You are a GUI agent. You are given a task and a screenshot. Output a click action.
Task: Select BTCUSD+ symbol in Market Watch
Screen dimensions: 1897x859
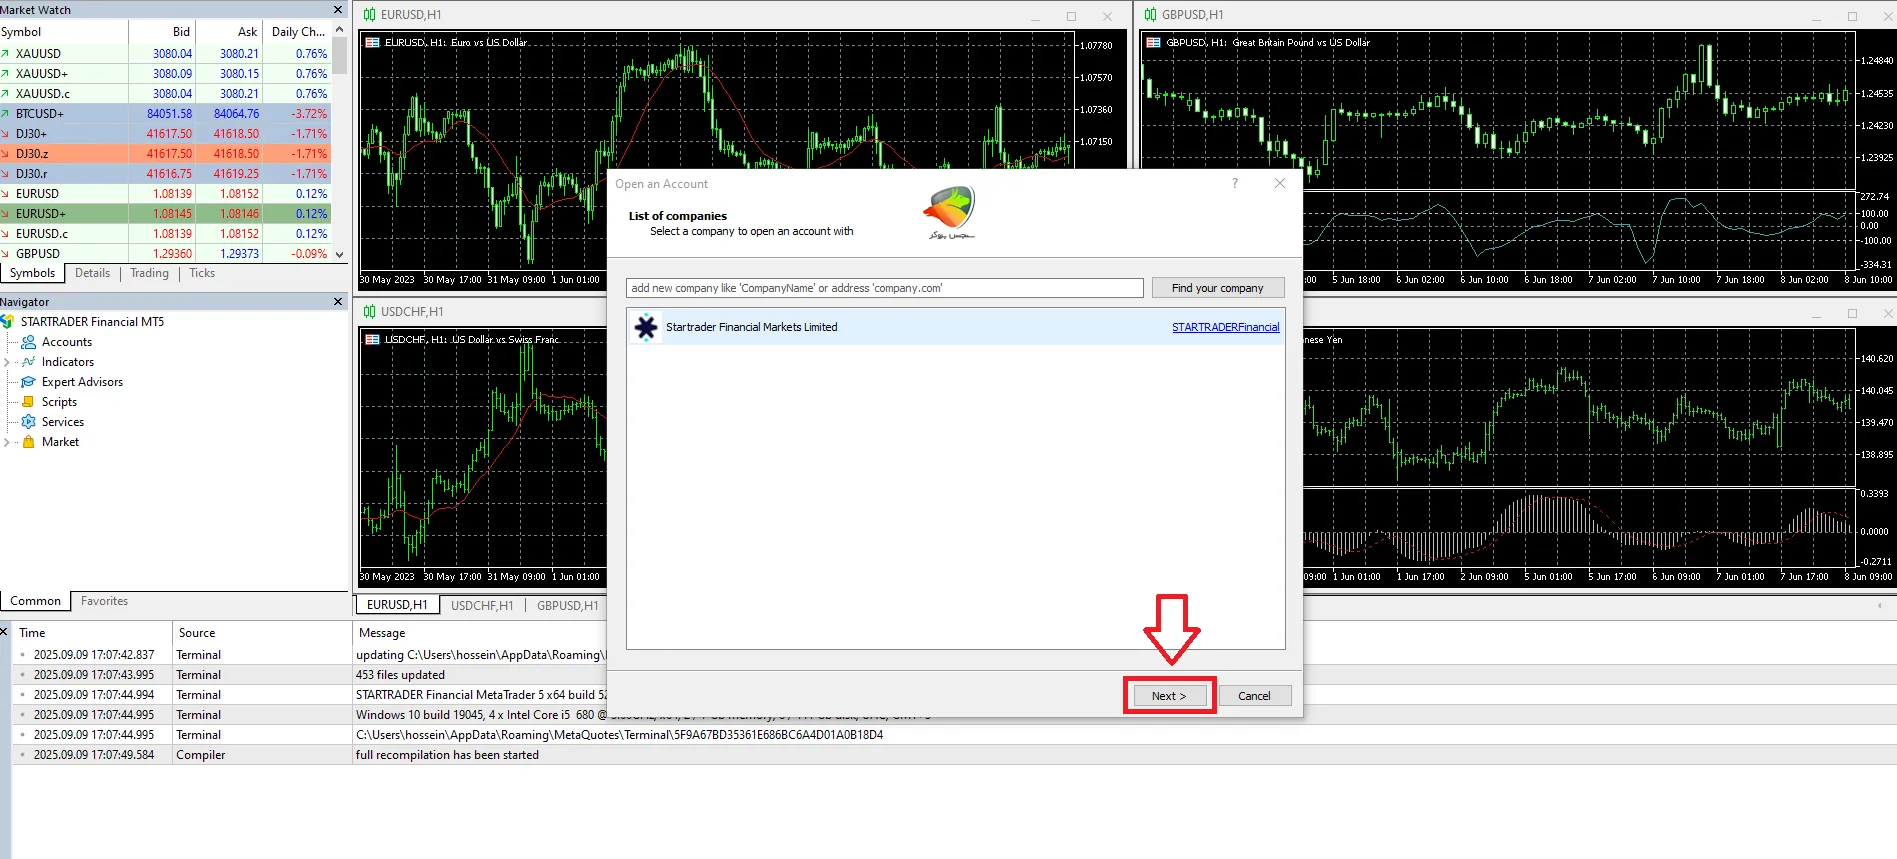40,114
